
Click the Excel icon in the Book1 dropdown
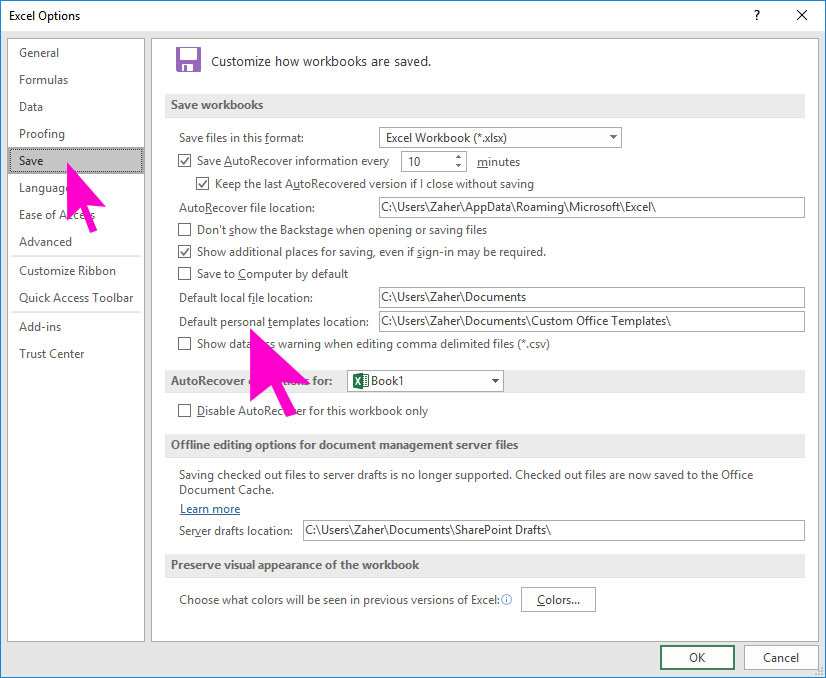pos(361,381)
